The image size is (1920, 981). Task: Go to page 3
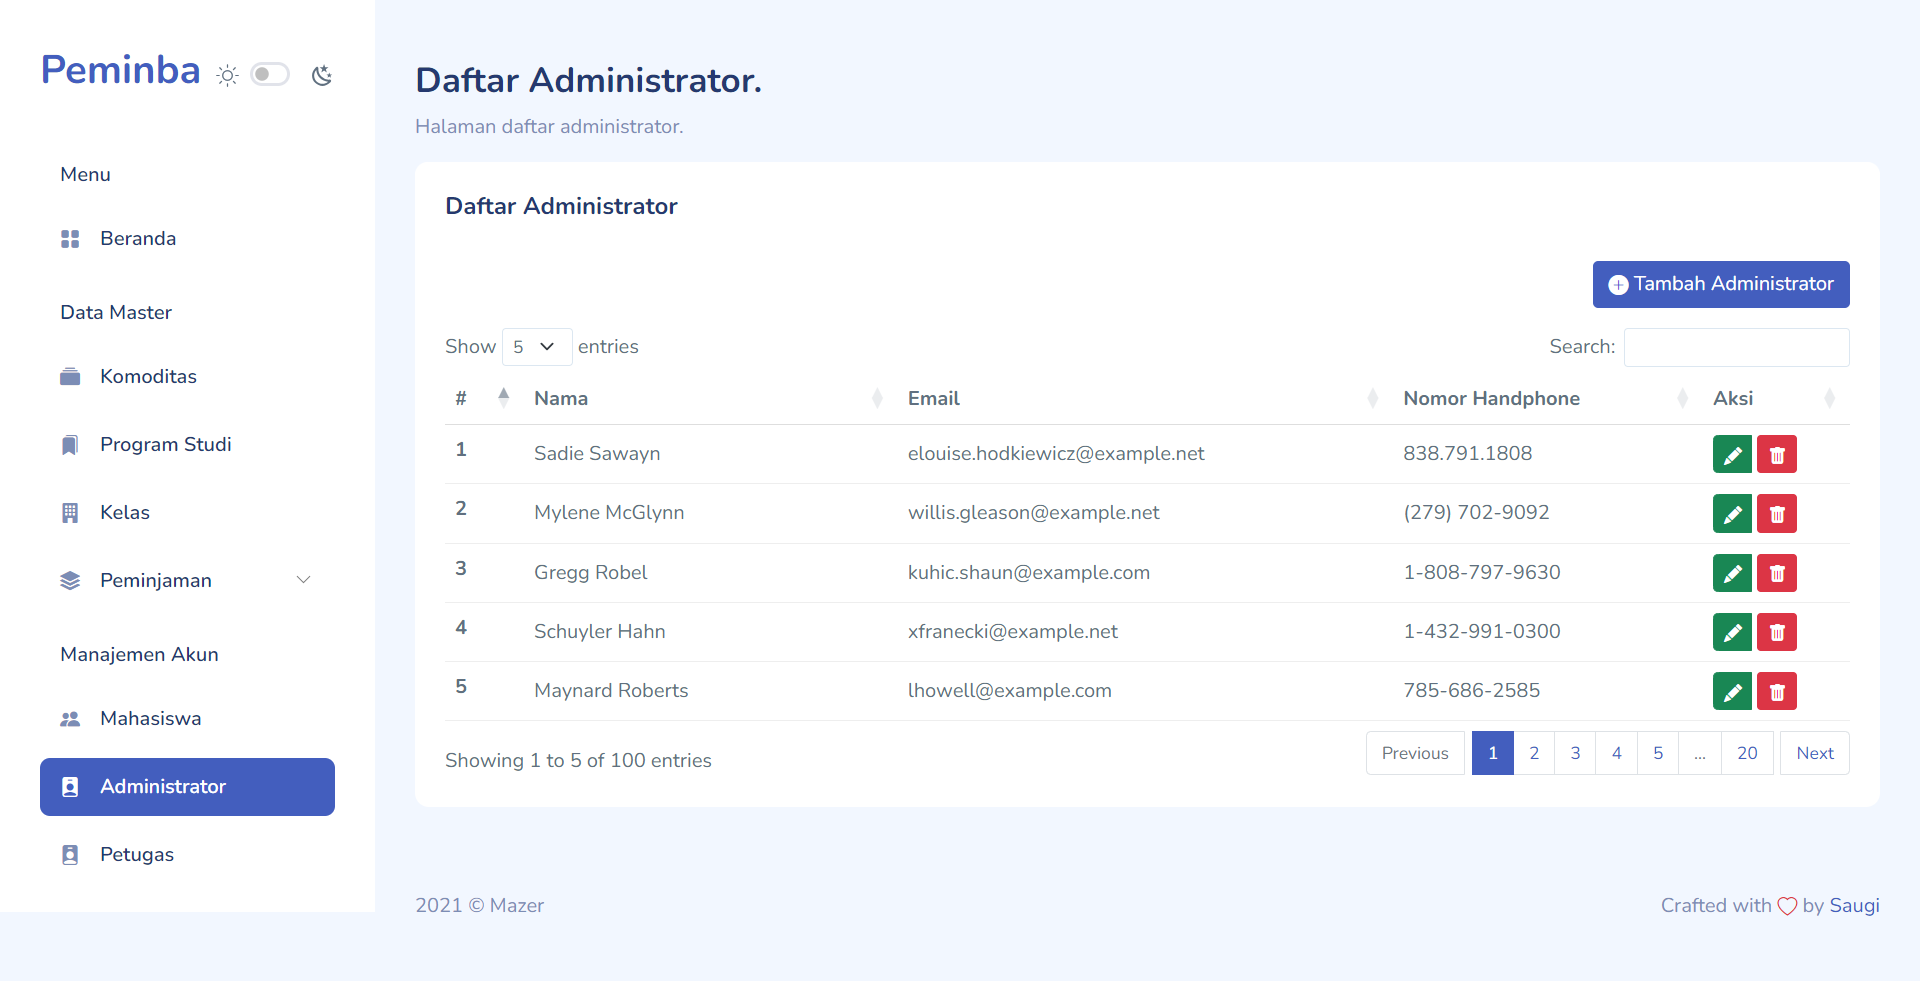pyautogui.click(x=1575, y=753)
